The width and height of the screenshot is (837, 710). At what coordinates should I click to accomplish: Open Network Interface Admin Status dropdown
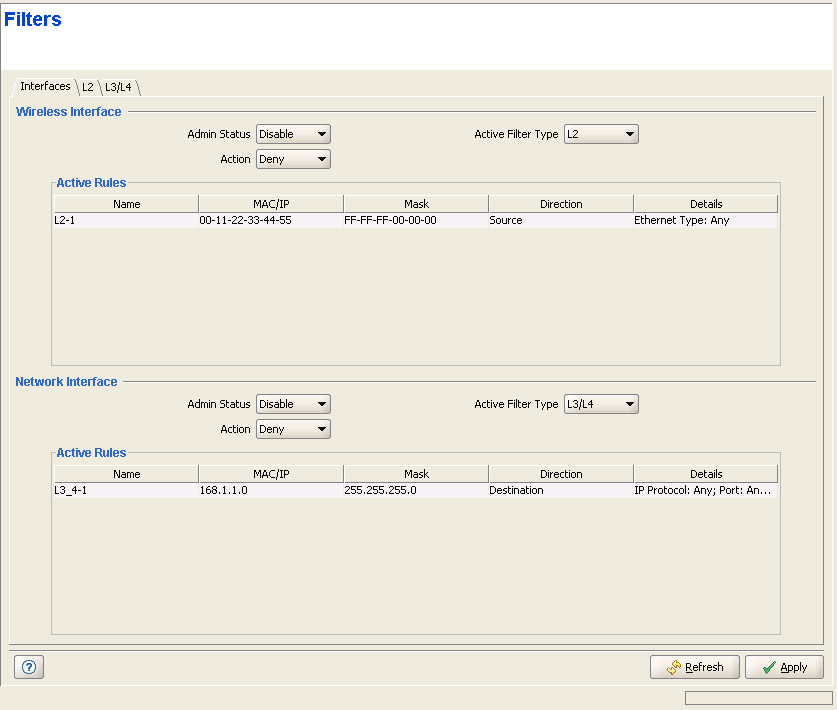tap(293, 404)
